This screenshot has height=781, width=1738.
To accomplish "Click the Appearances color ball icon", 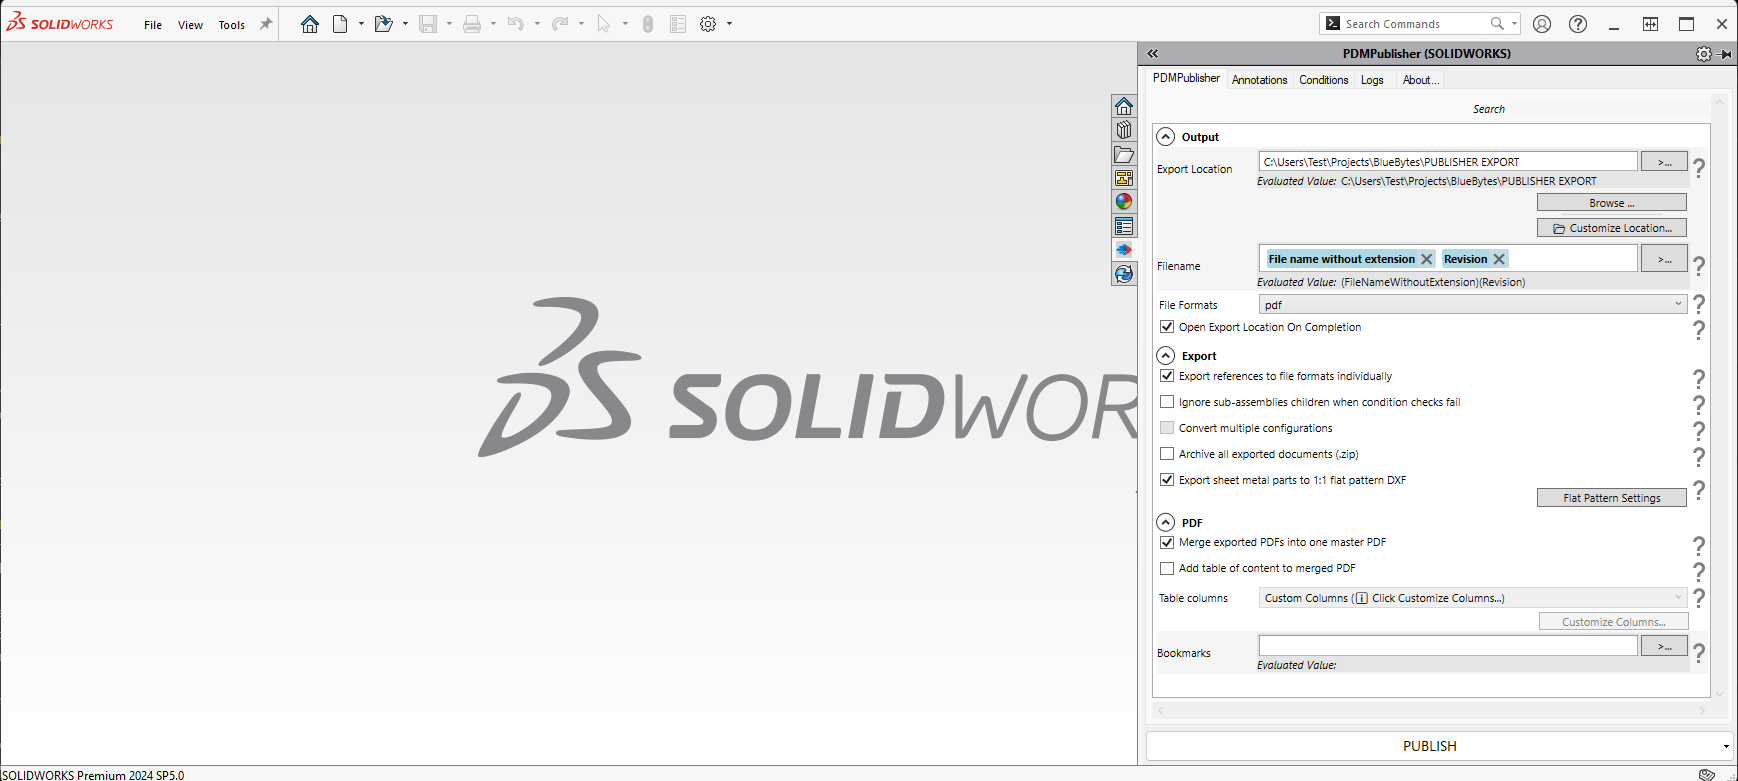I will coord(1124,202).
